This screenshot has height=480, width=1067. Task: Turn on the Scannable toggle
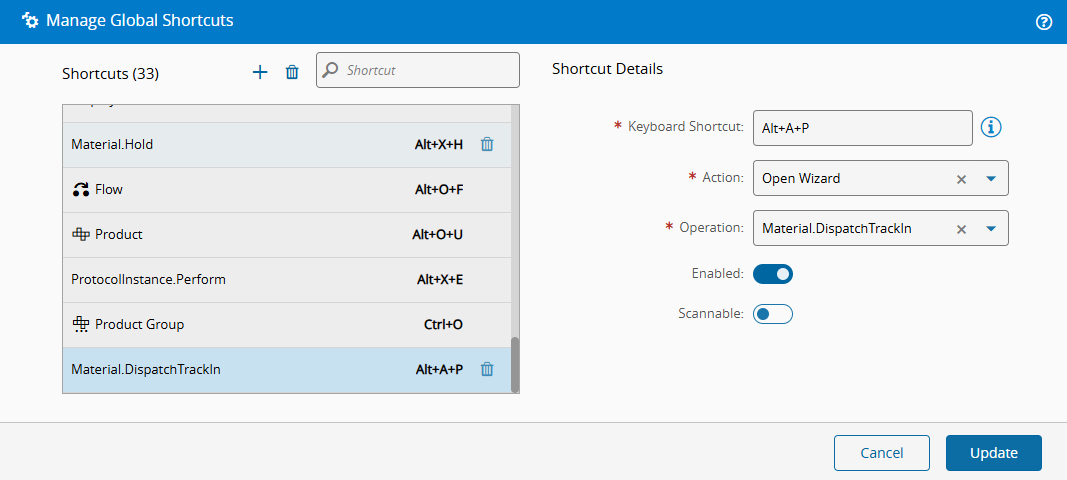(x=773, y=314)
